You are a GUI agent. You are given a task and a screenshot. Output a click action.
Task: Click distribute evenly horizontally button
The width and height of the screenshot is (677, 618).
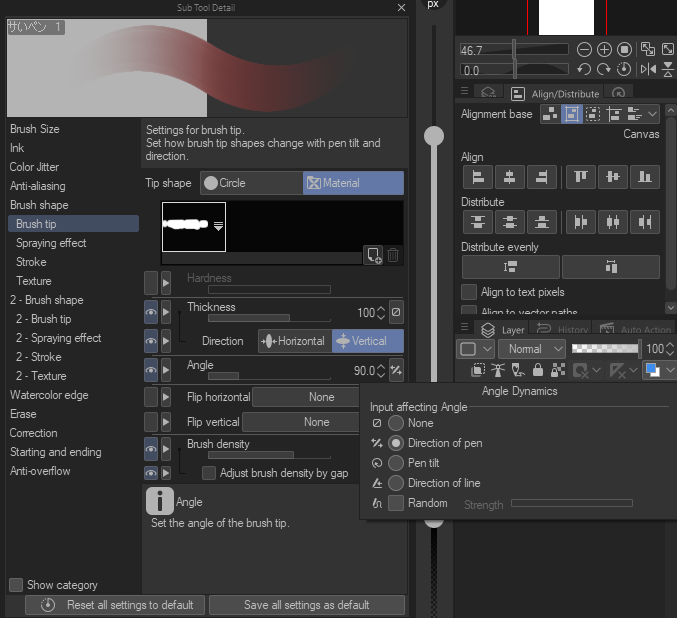pyautogui.click(x=611, y=267)
